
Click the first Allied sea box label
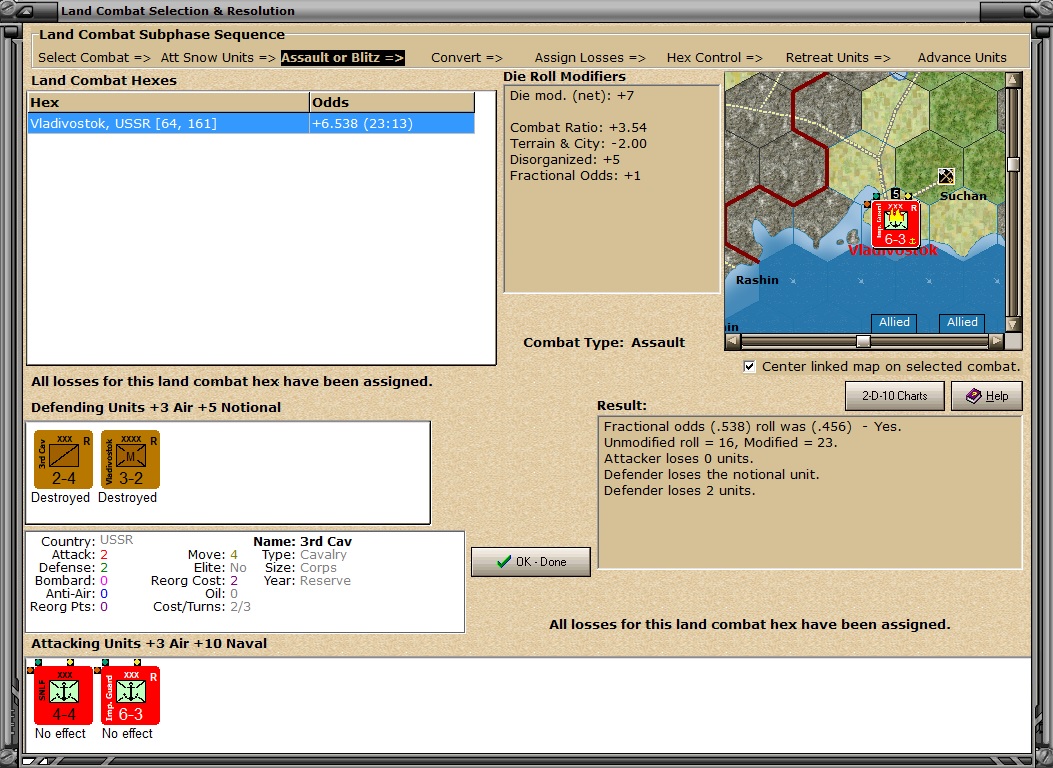pos(895,322)
